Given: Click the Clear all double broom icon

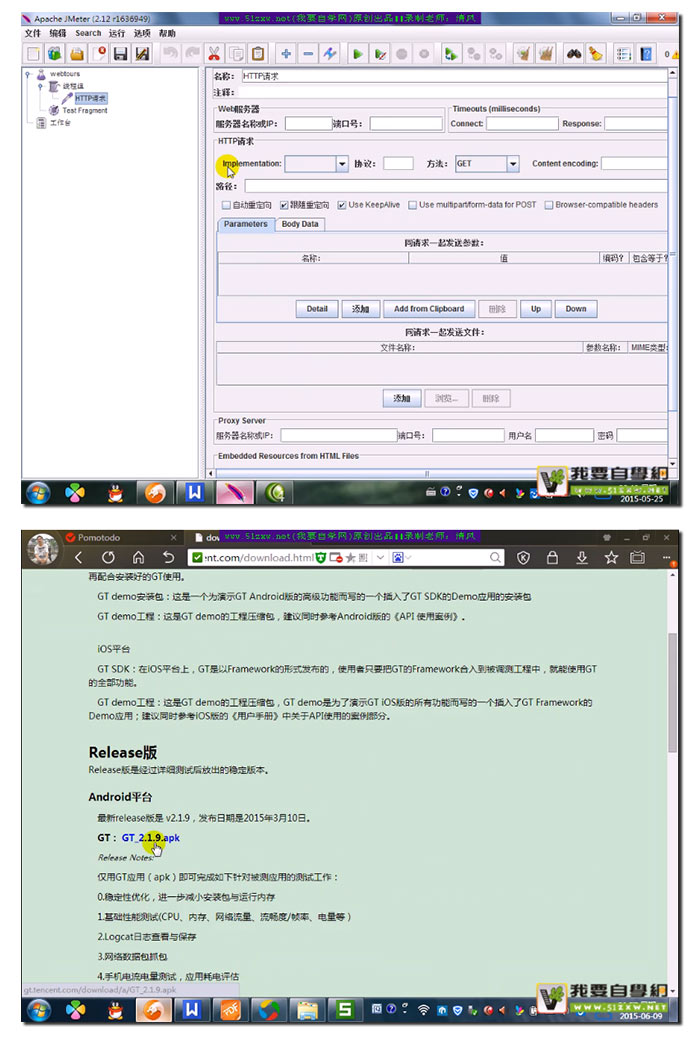Looking at the screenshot, I should (x=545, y=54).
